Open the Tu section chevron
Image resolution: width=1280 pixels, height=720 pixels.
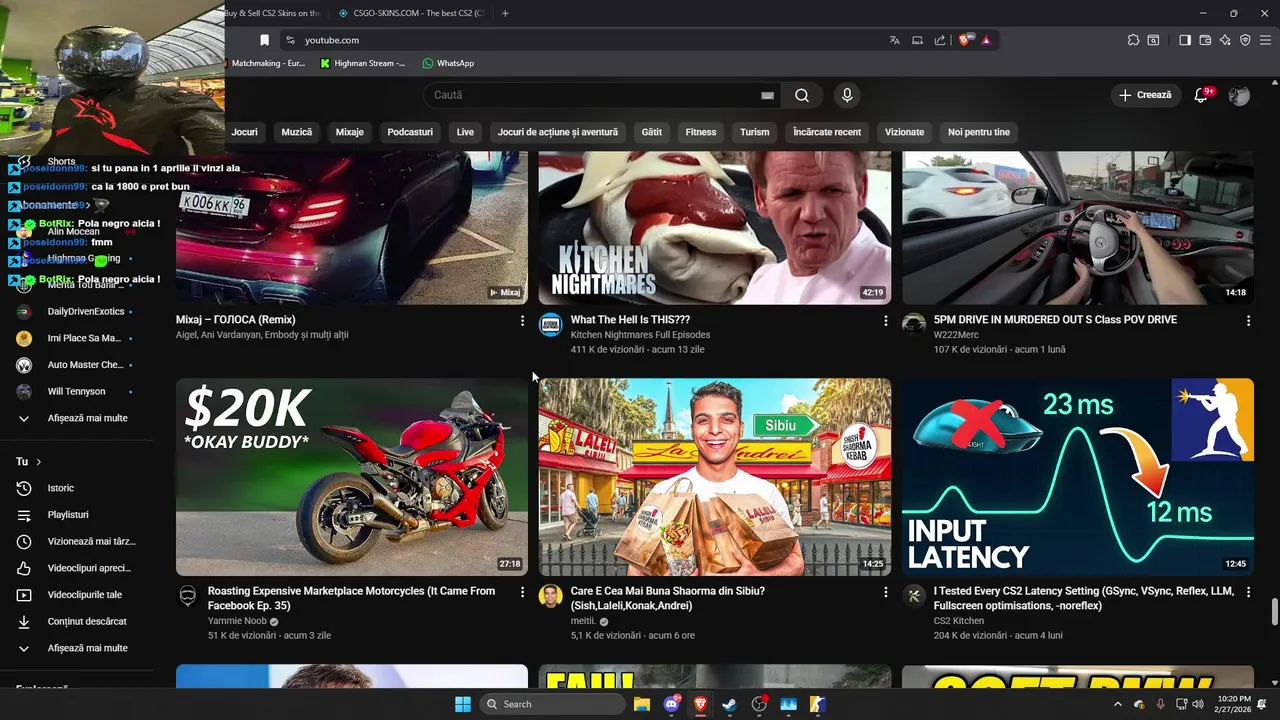pos(38,462)
